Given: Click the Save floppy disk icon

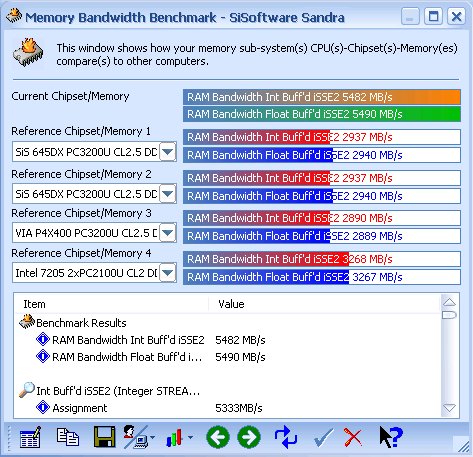Looking at the screenshot, I should tap(104, 436).
